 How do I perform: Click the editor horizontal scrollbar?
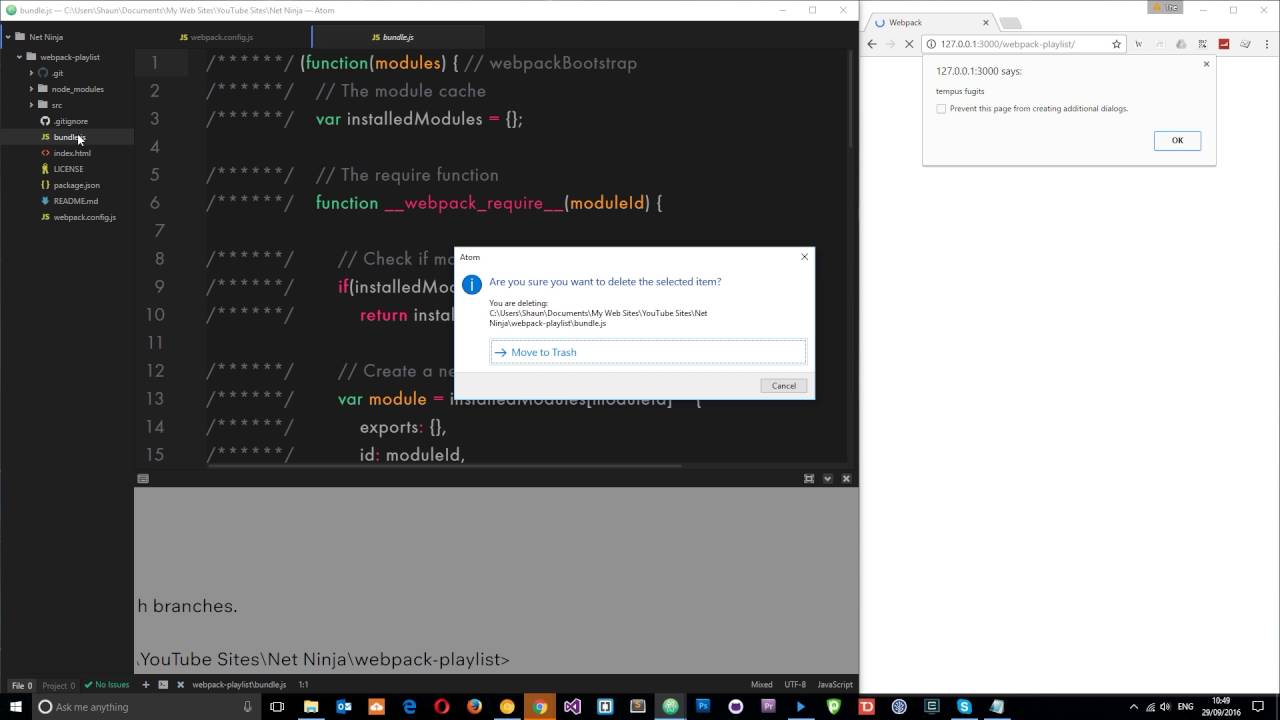444,465
